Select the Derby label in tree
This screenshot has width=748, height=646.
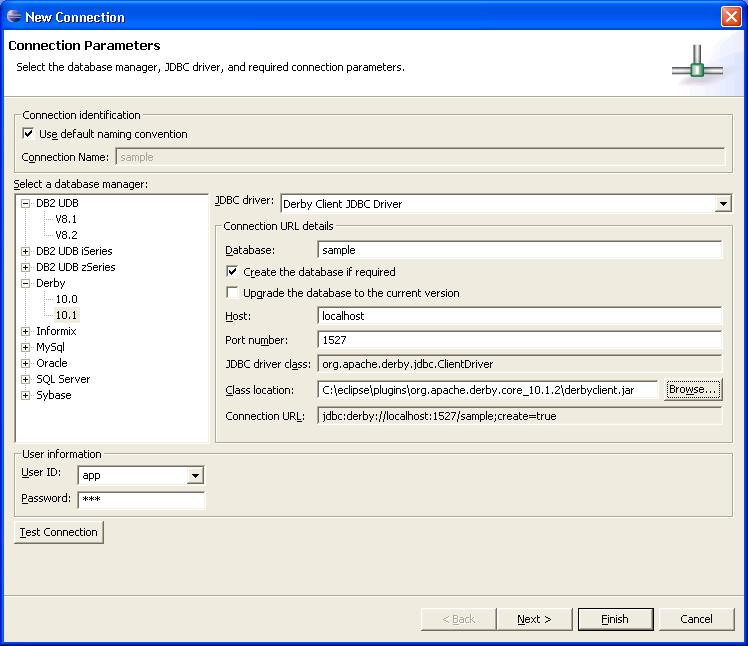(x=51, y=283)
